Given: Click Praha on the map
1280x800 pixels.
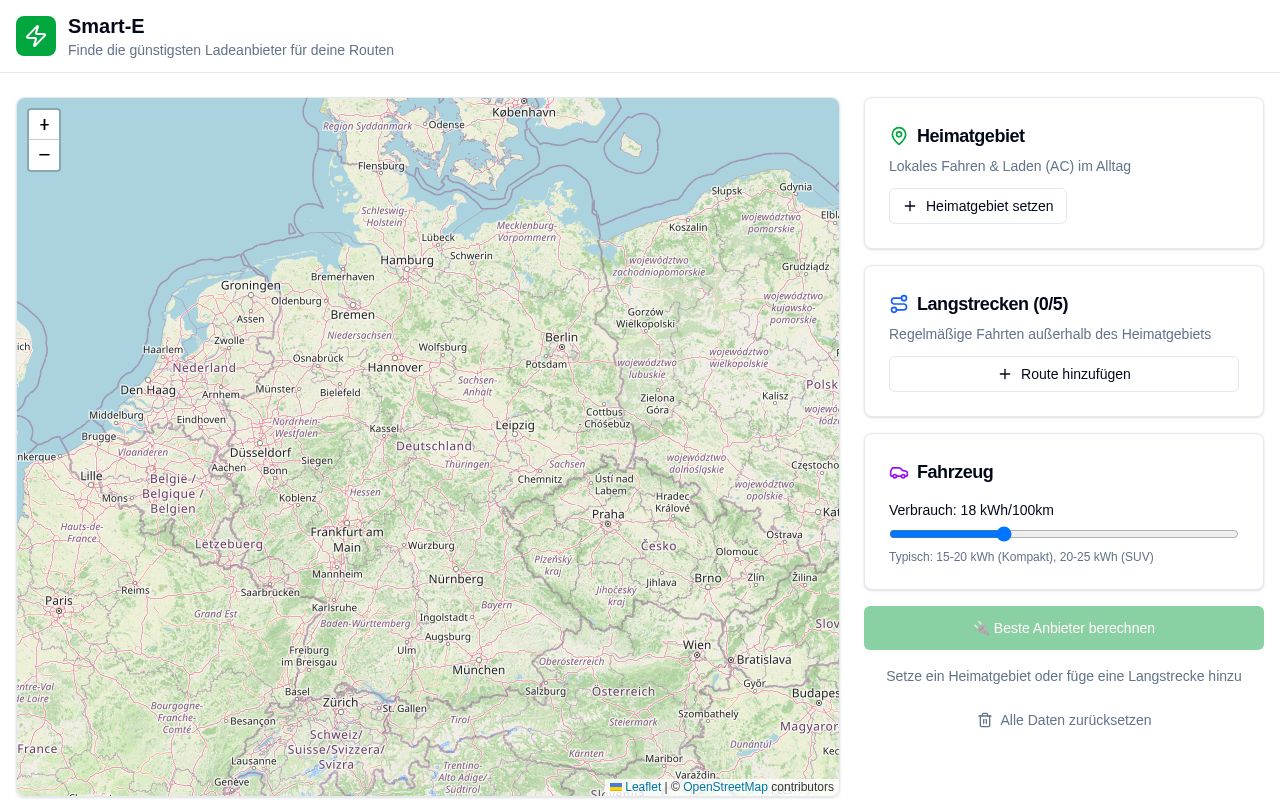Looking at the screenshot, I should coord(607,515).
